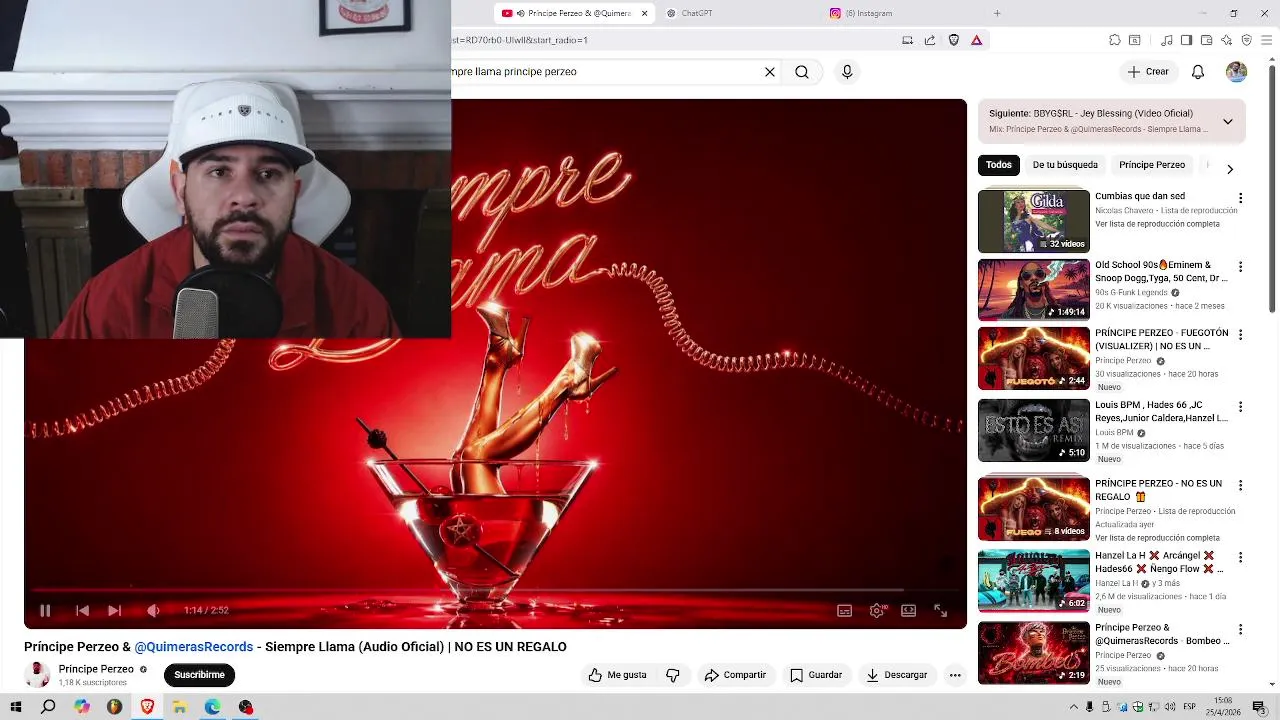The width and height of the screenshot is (1280, 720).
Task: Open more actions three-dot menu
Action: click(x=955, y=675)
